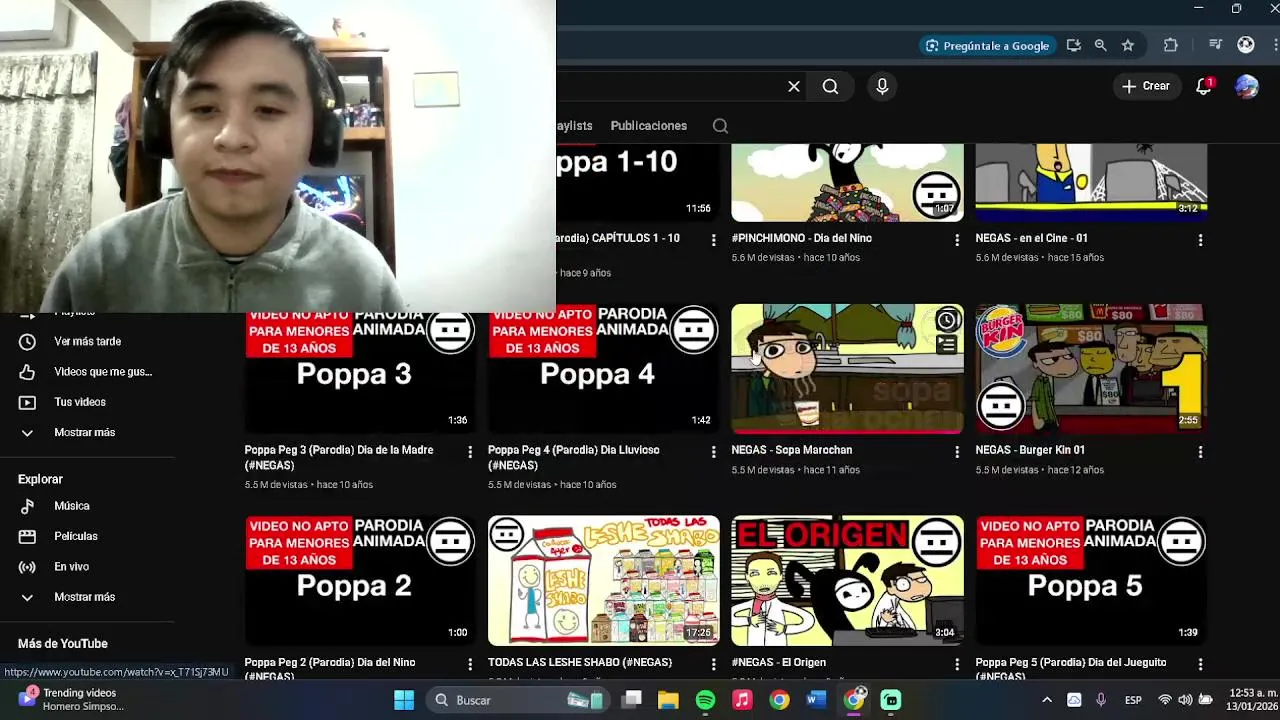Open the Chrome profile avatar
This screenshot has height=720, width=1280.
click(1246, 45)
